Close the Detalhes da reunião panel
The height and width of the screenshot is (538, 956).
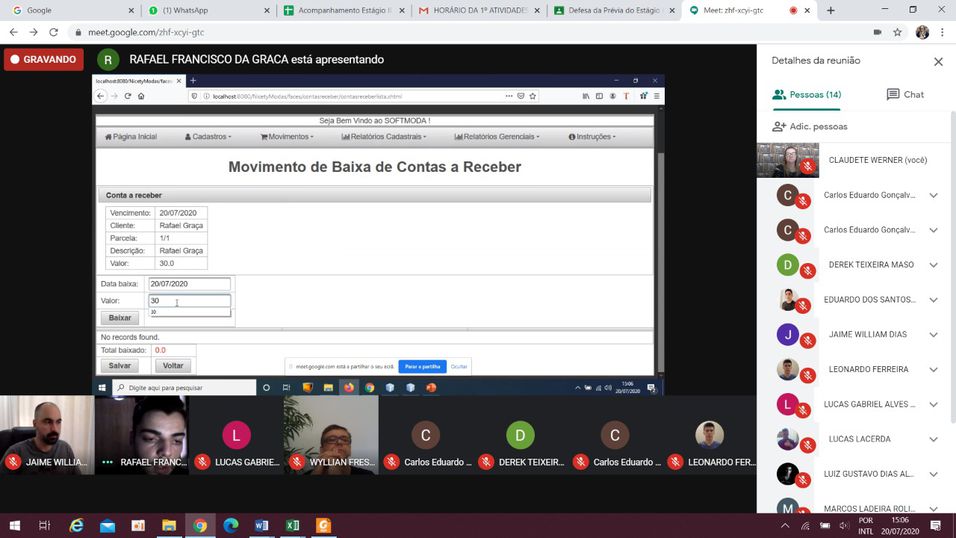(938, 62)
